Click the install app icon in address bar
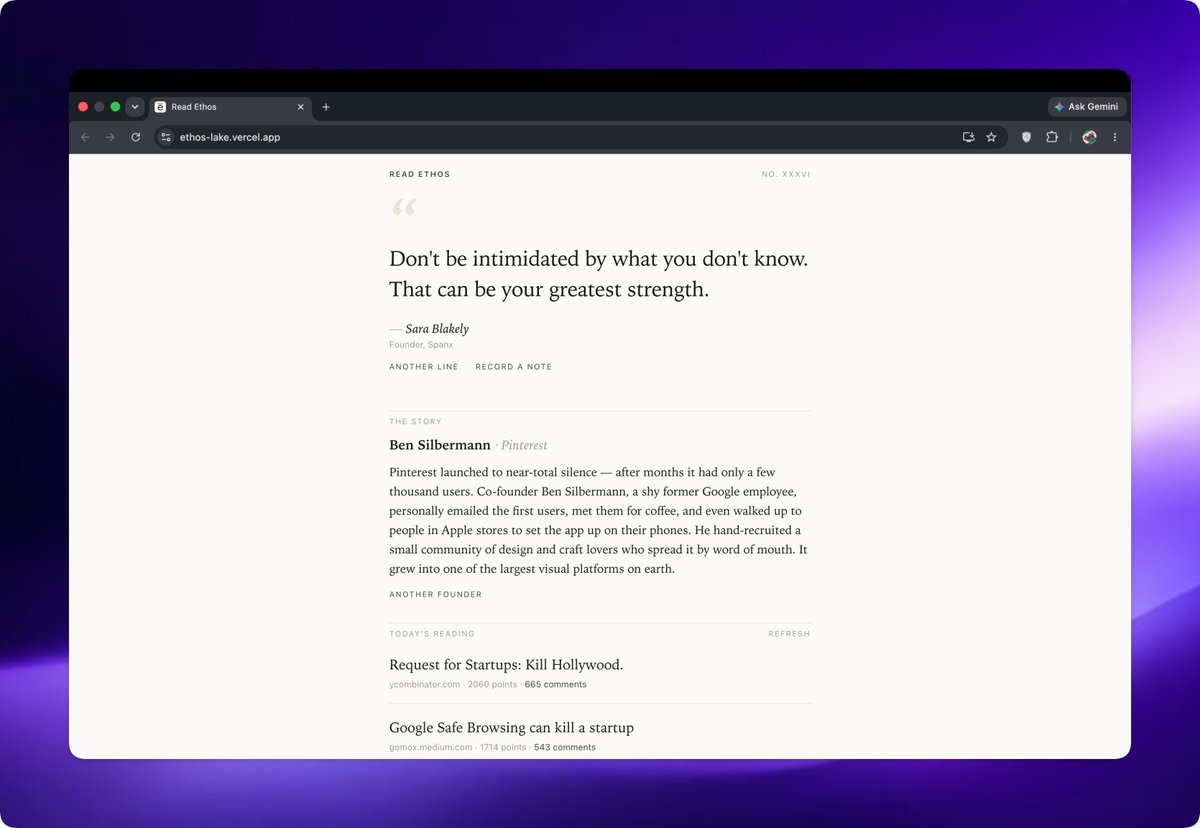The height and width of the screenshot is (828, 1200). (968, 137)
